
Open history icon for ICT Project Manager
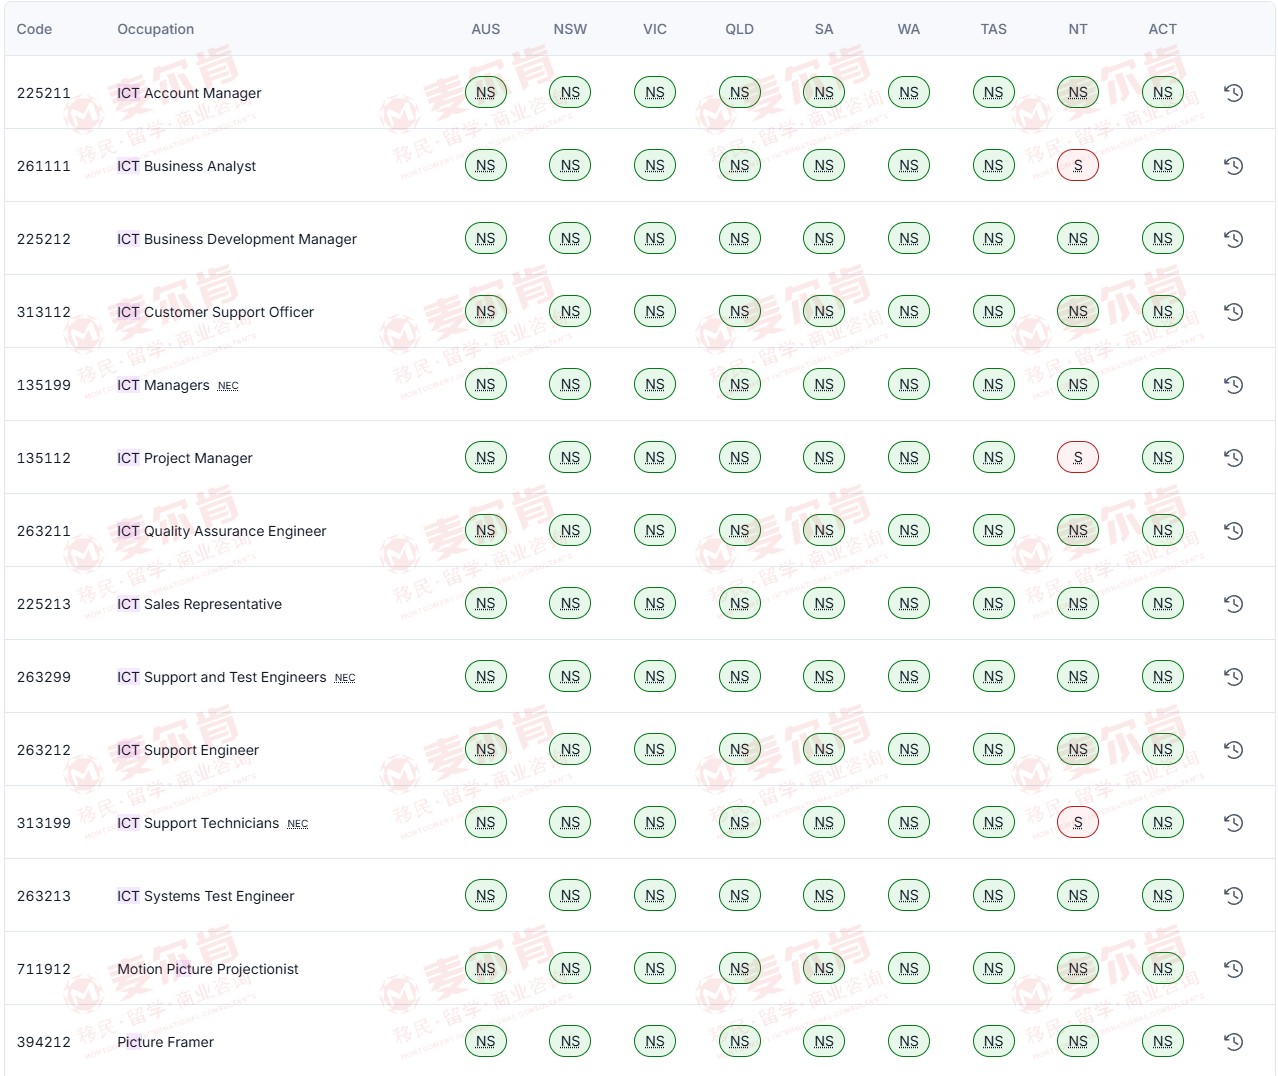(1233, 458)
